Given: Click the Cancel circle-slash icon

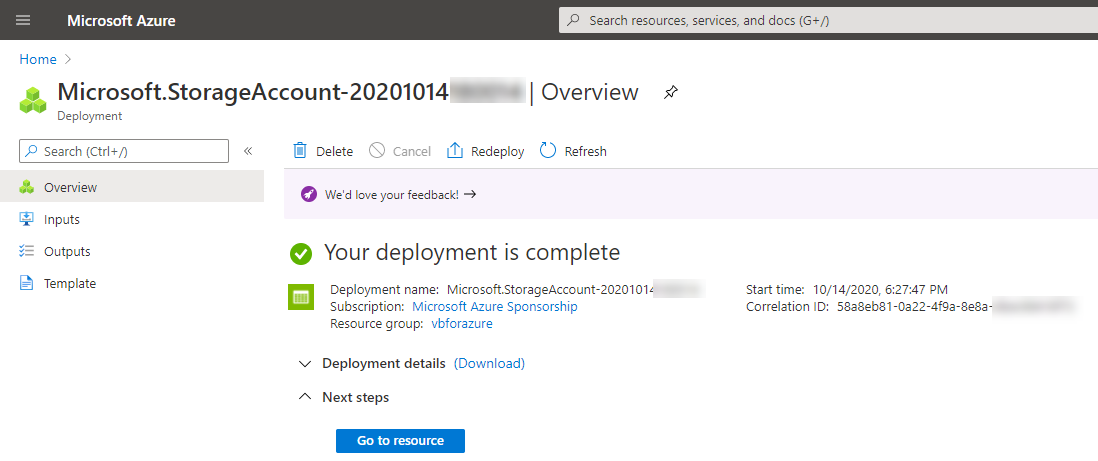Looking at the screenshot, I should tap(377, 151).
